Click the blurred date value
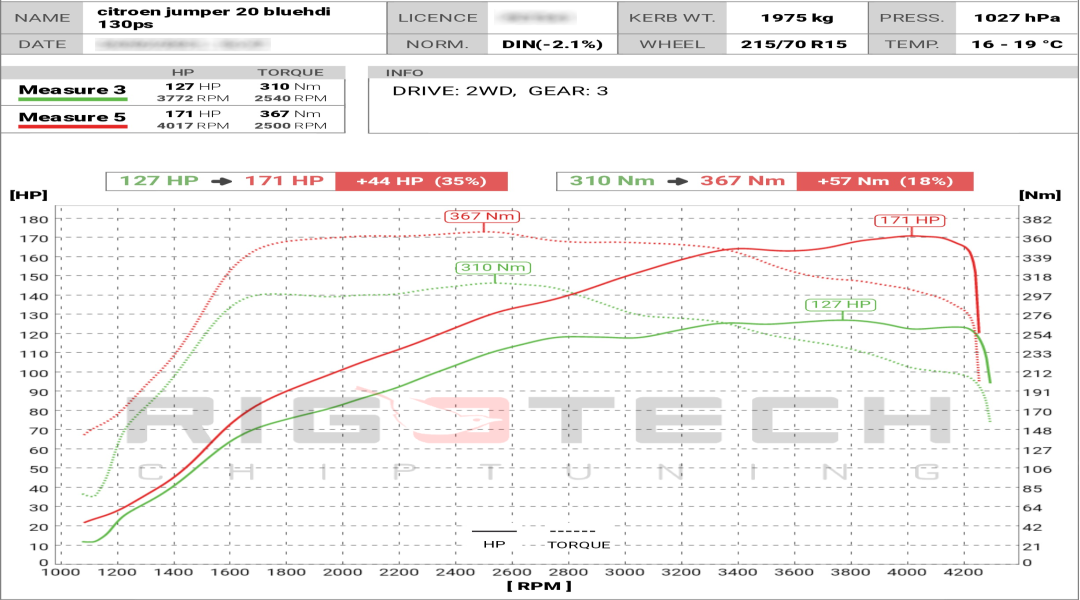Viewport: 1080px width, 600px height. pos(183,44)
